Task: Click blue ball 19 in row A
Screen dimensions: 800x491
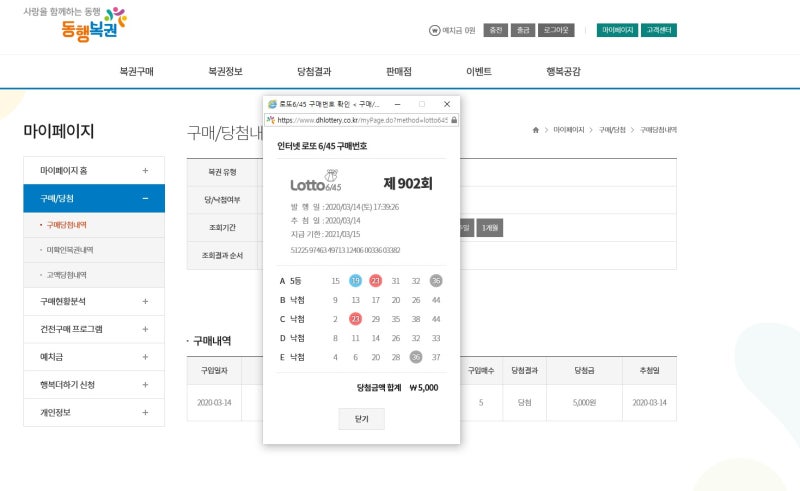Action: 355,281
